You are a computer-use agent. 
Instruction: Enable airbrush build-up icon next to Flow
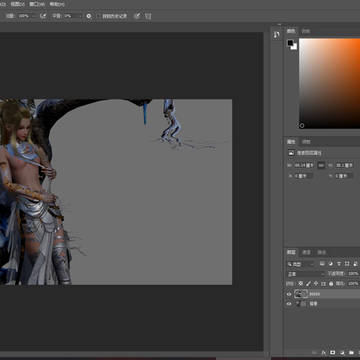[43, 16]
